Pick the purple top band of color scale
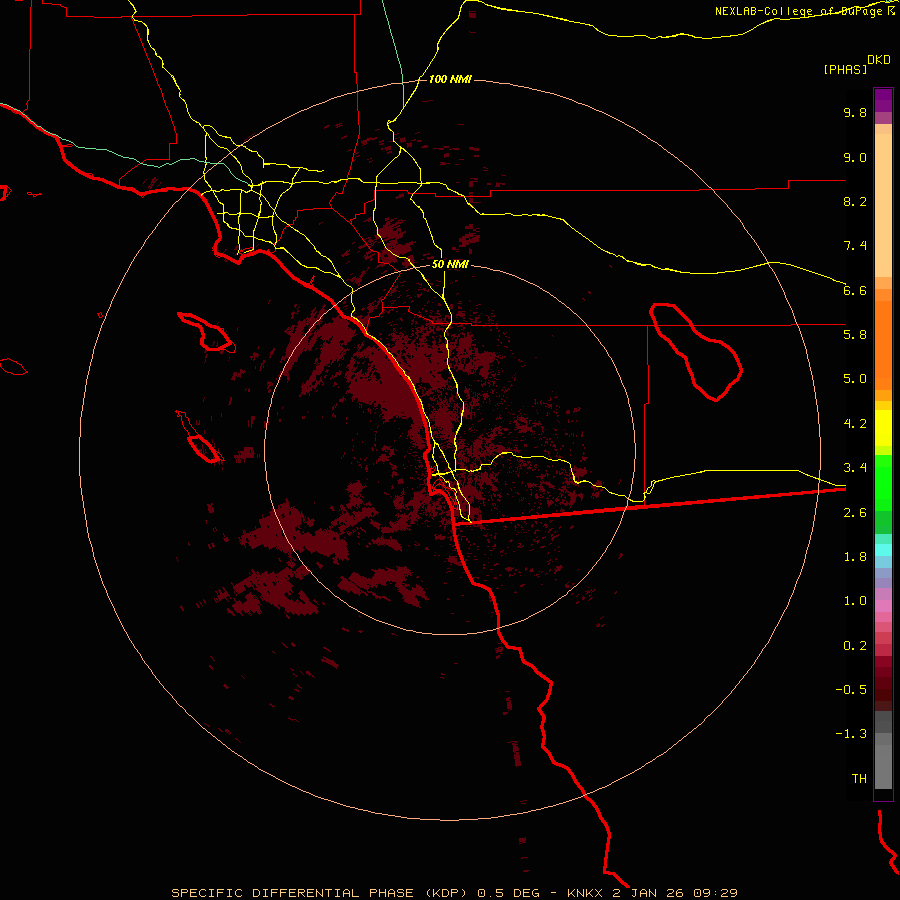The image size is (900, 900). click(x=883, y=100)
